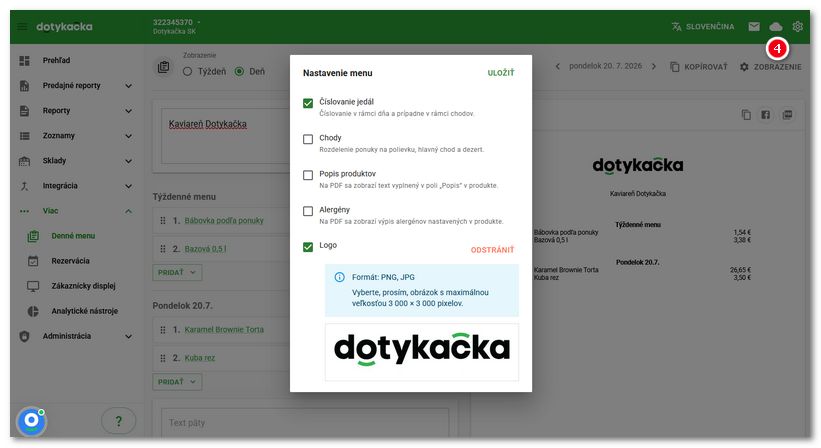
Task: Click the Kaviareň Dotykačka header text field
Action: pos(226,136)
